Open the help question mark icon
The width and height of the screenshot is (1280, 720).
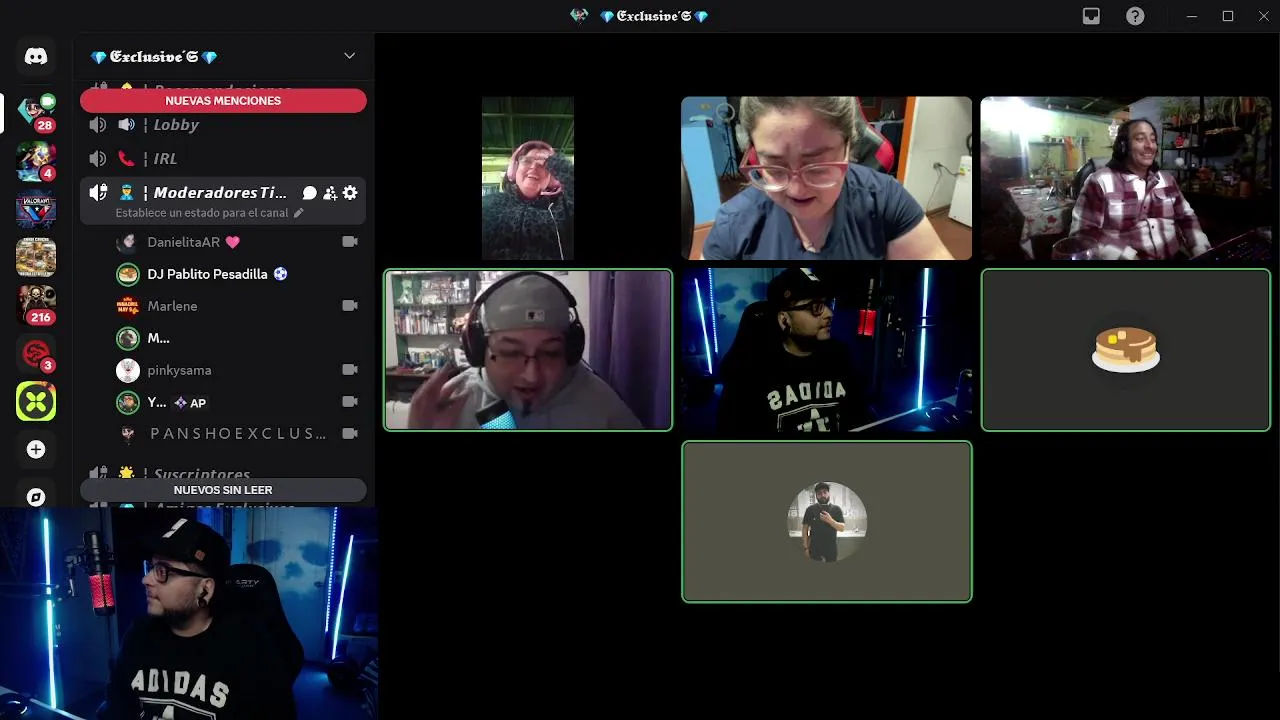1135,16
